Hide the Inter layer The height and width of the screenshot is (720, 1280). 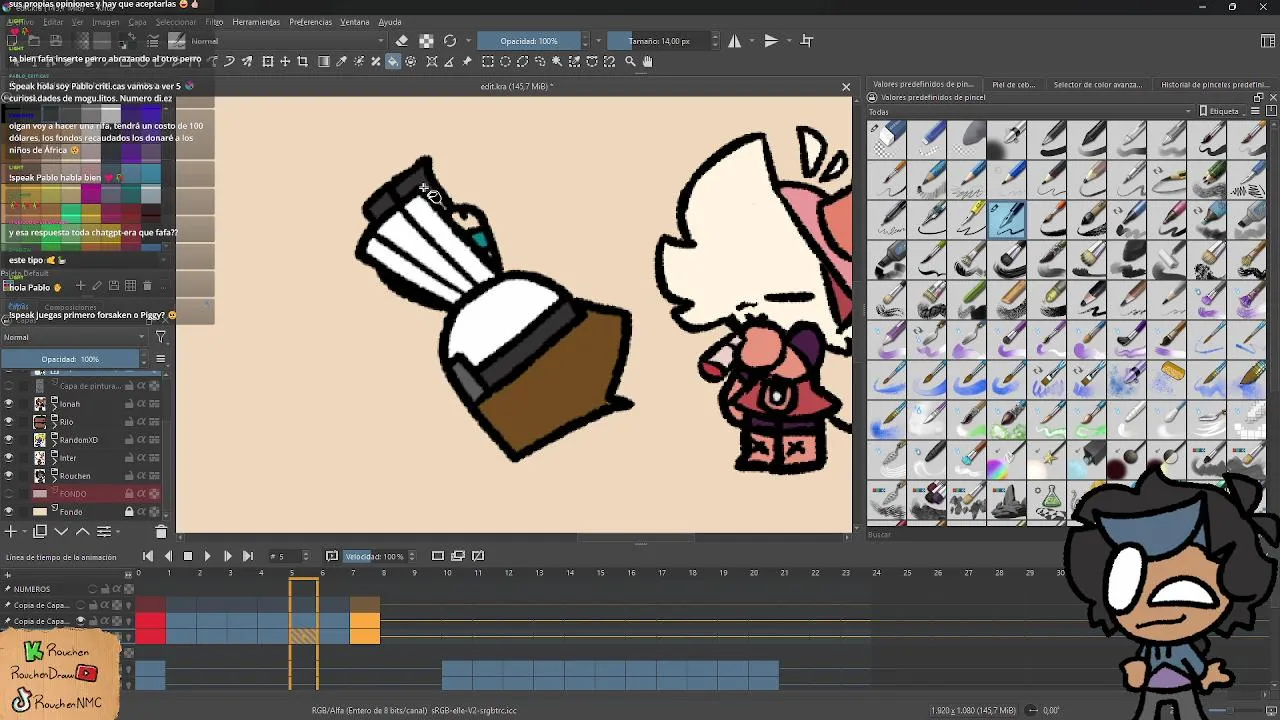click(9, 458)
